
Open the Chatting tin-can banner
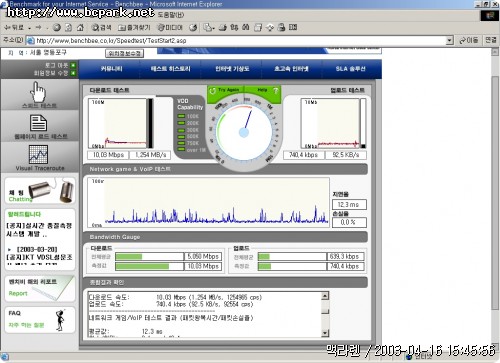pyautogui.click(x=40, y=191)
